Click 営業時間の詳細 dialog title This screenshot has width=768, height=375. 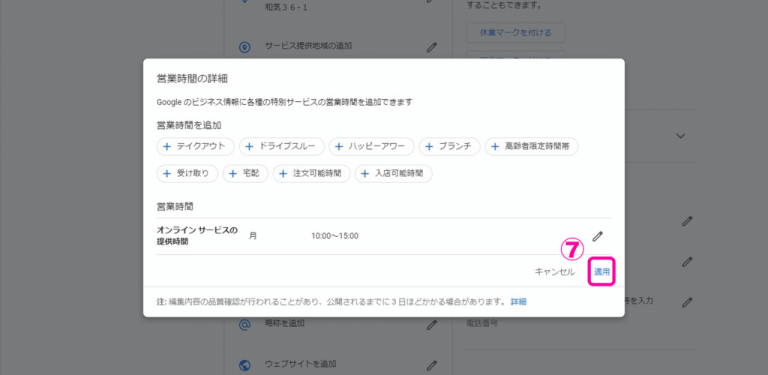192,78
